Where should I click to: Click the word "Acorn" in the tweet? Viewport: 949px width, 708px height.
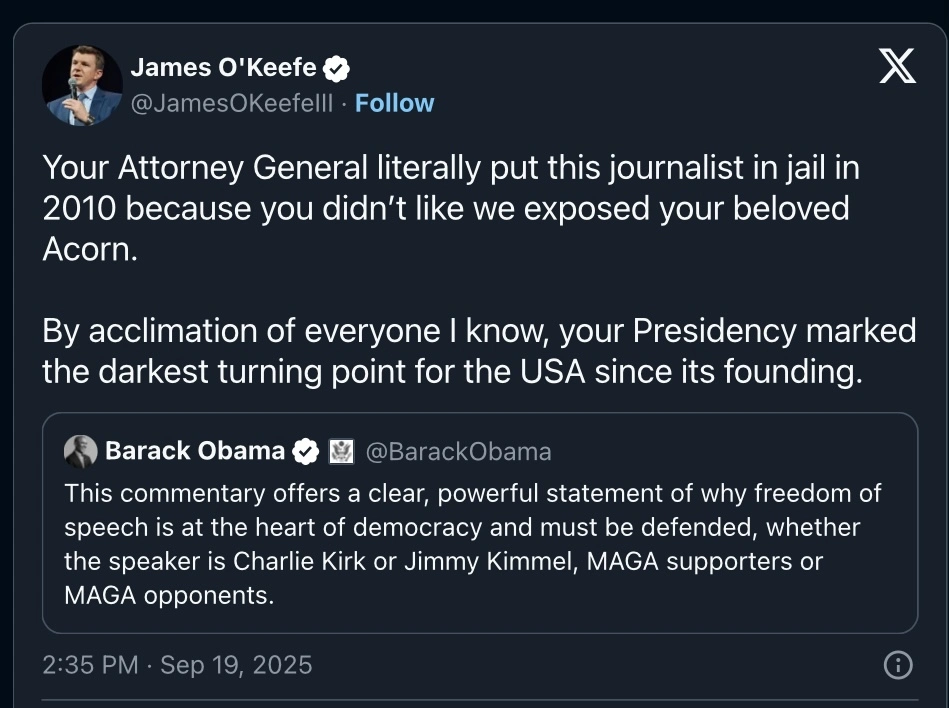pyautogui.click(x=88, y=249)
